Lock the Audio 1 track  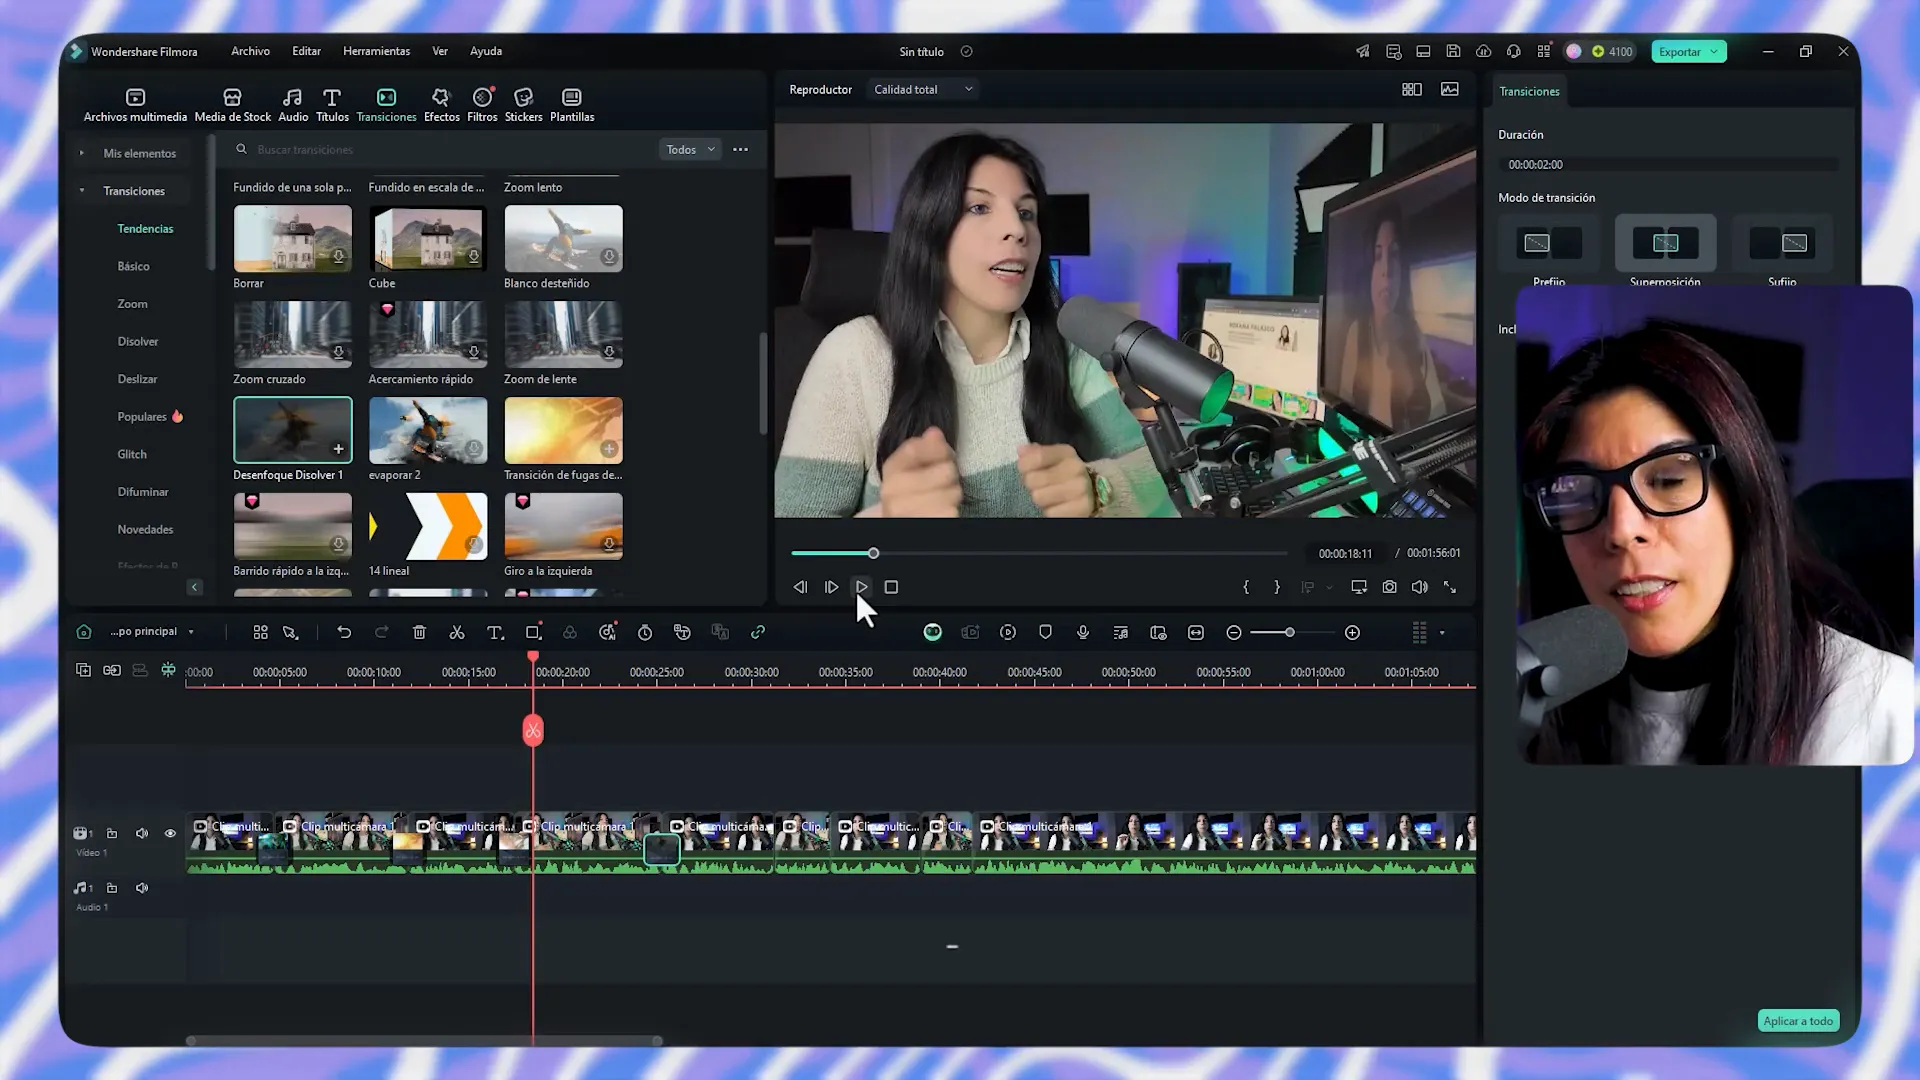click(x=112, y=889)
